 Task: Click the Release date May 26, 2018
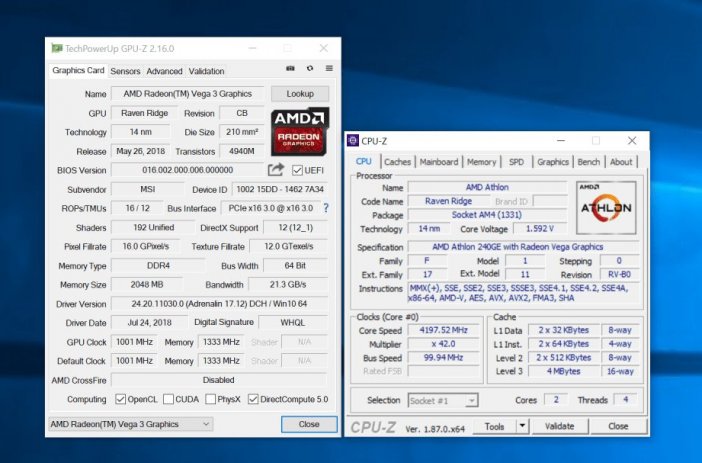[x=141, y=151]
